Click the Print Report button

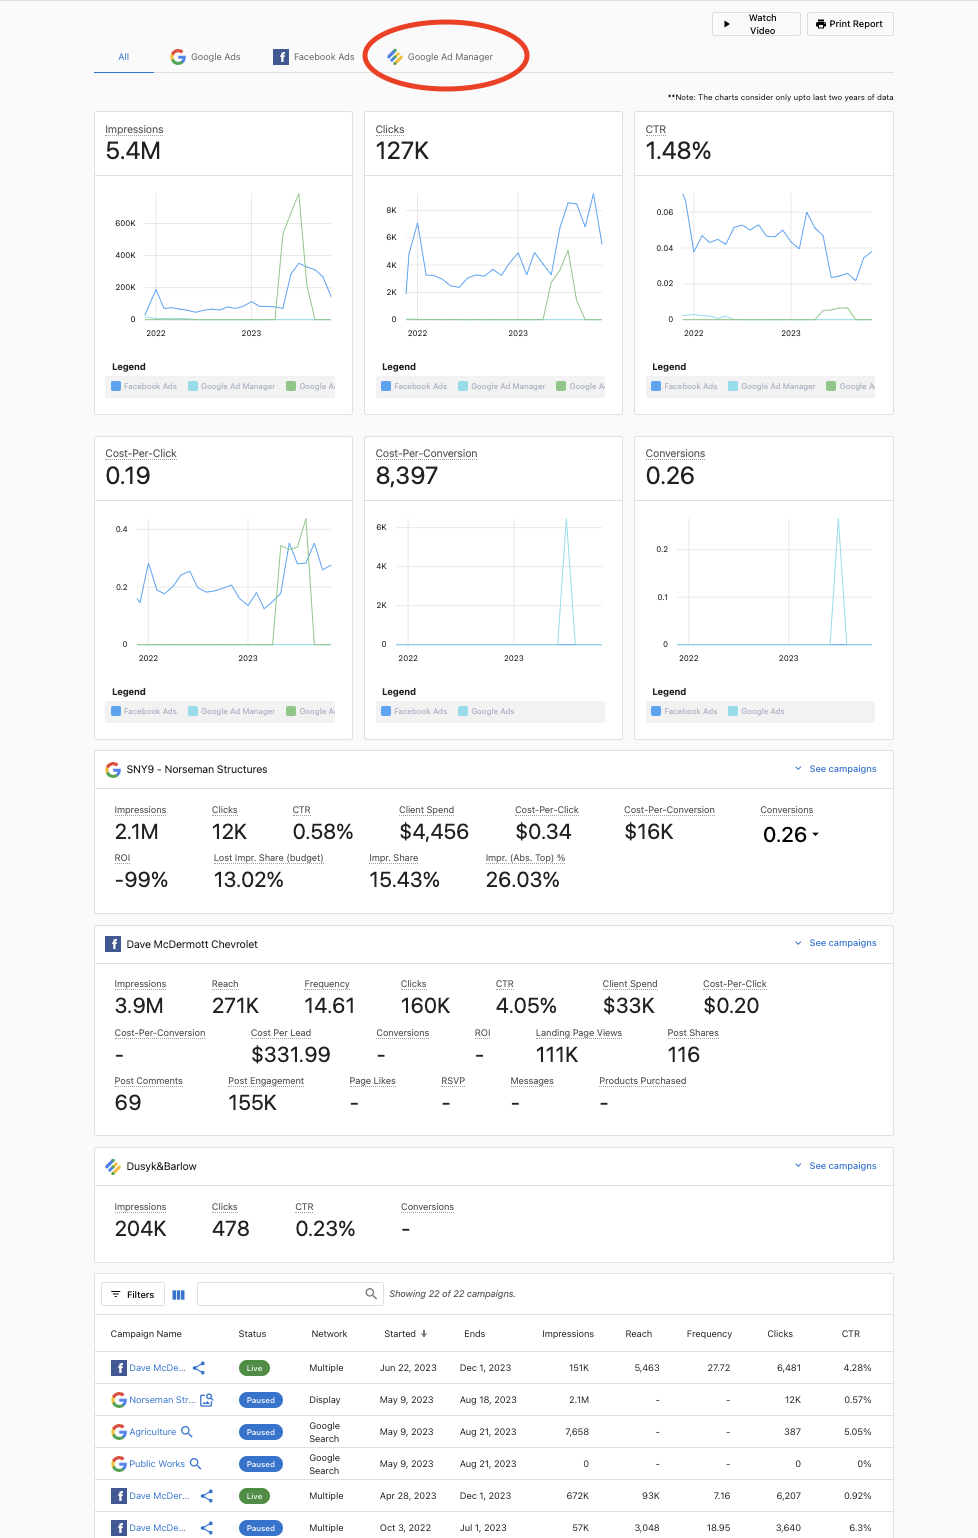click(x=849, y=23)
